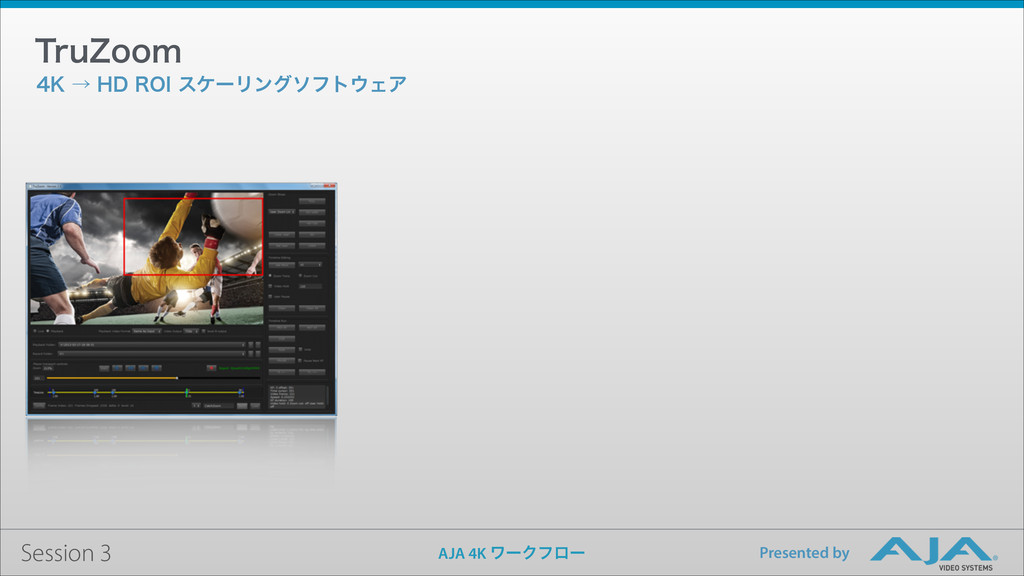
Task: Expand the Playback Folder path dropdown
Action: [152, 345]
